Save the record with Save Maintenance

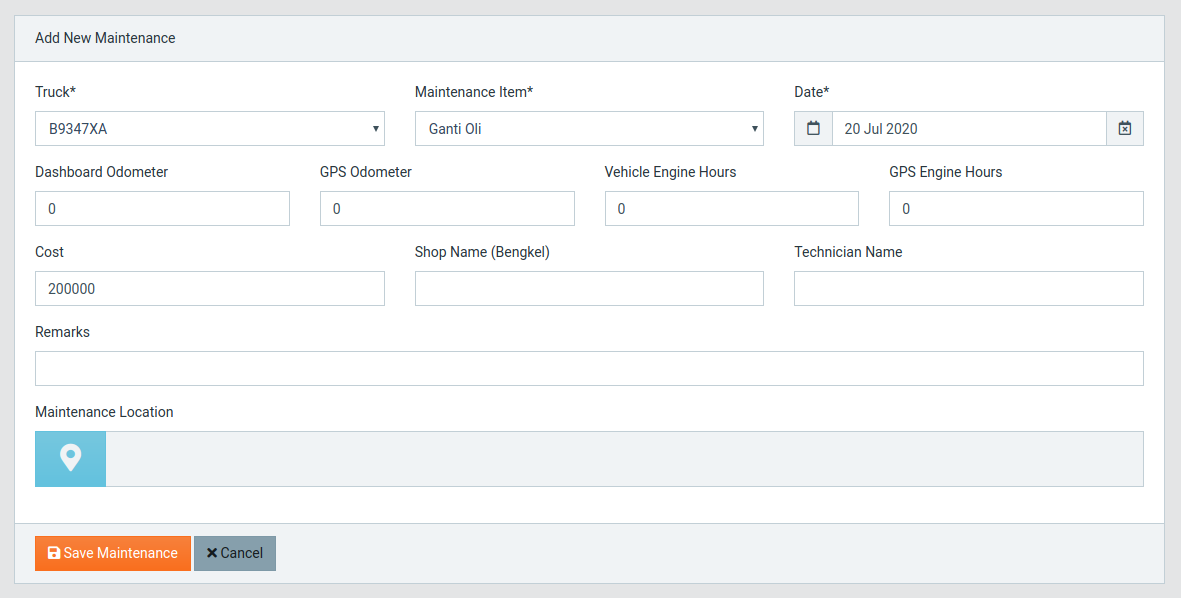pyautogui.click(x=113, y=553)
